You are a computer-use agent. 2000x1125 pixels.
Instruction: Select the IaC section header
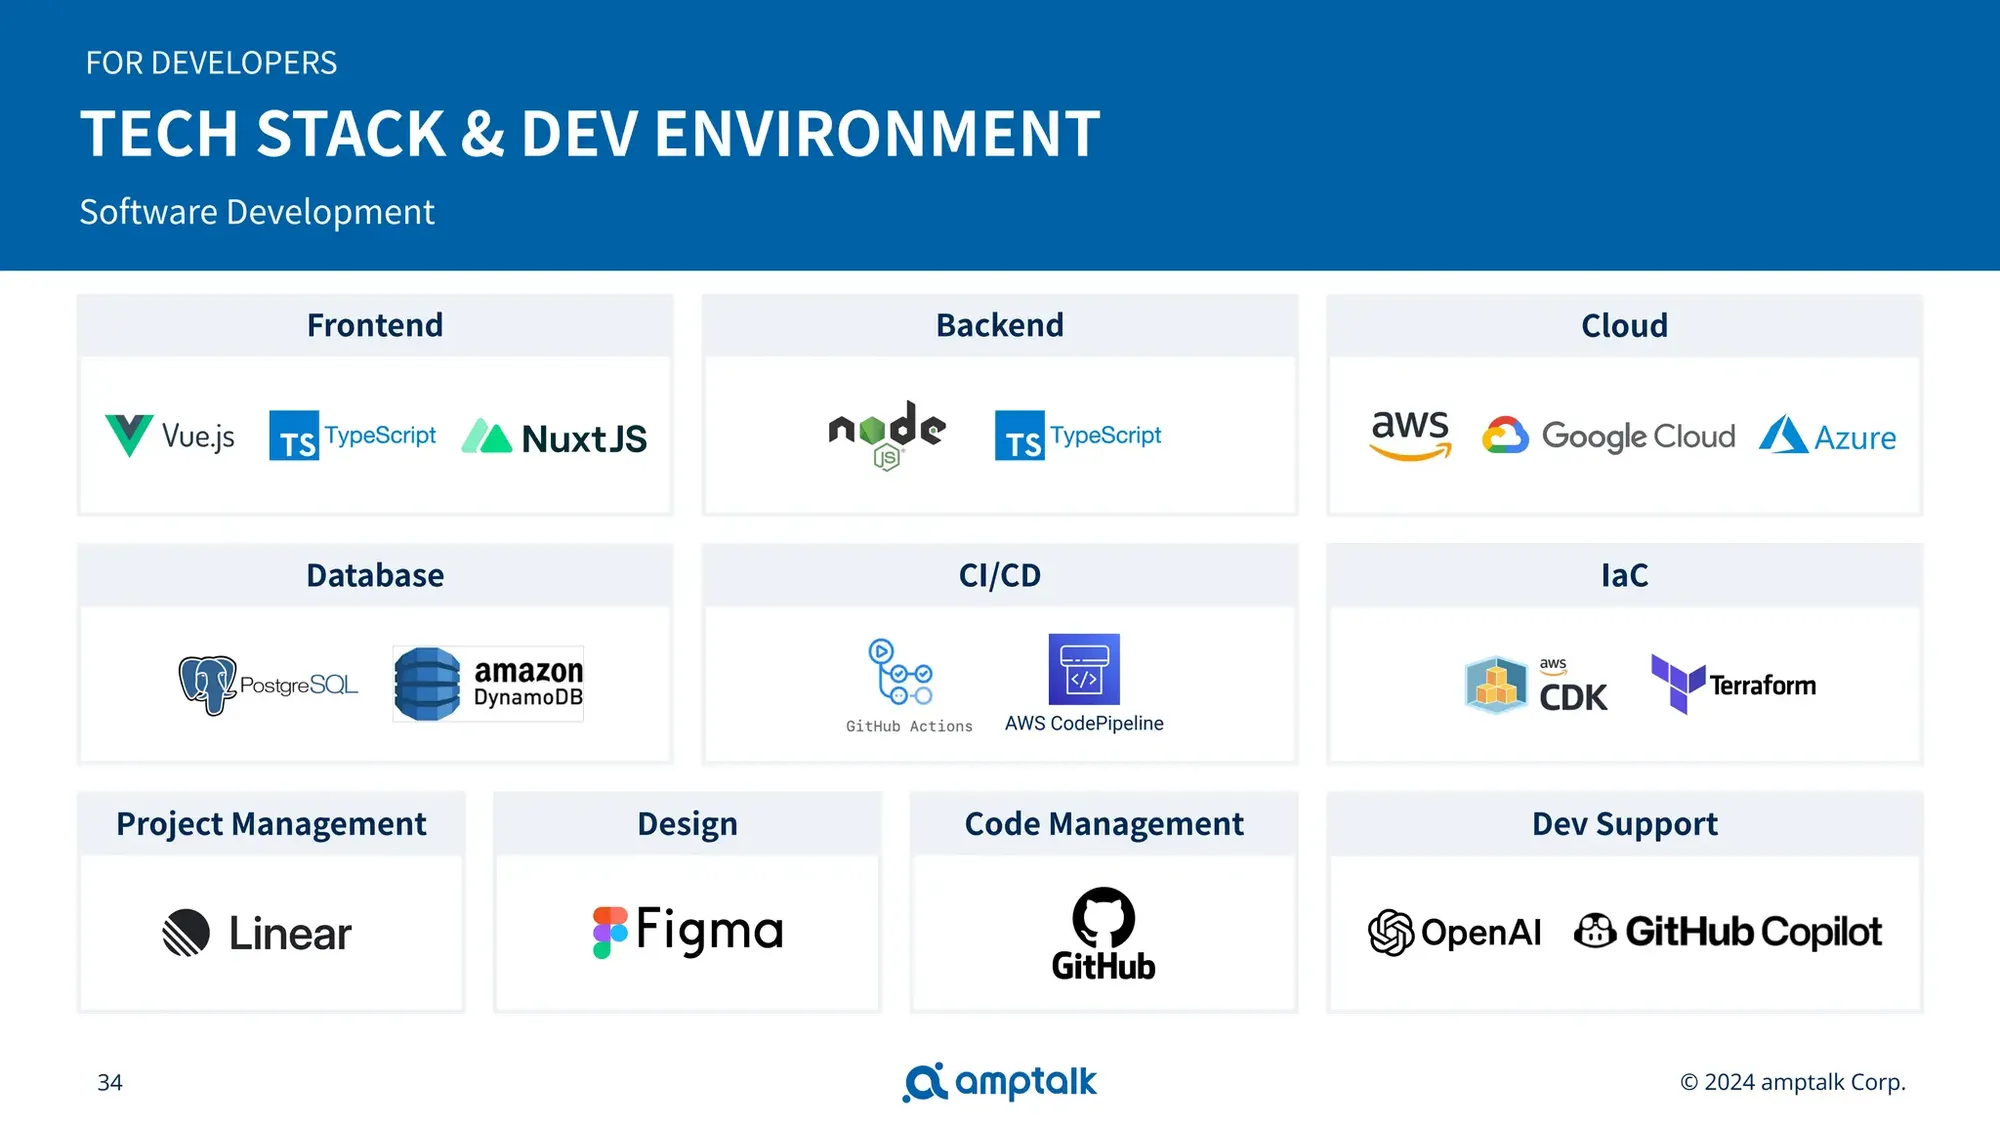pos(1624,575)
